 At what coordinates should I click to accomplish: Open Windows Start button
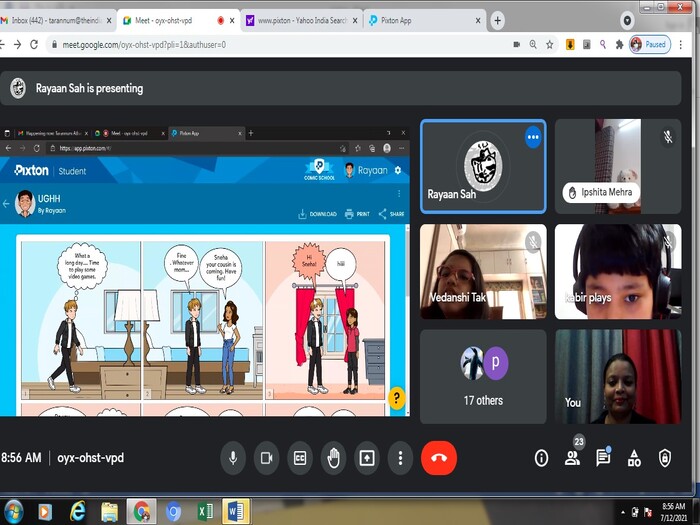point(13,512)
